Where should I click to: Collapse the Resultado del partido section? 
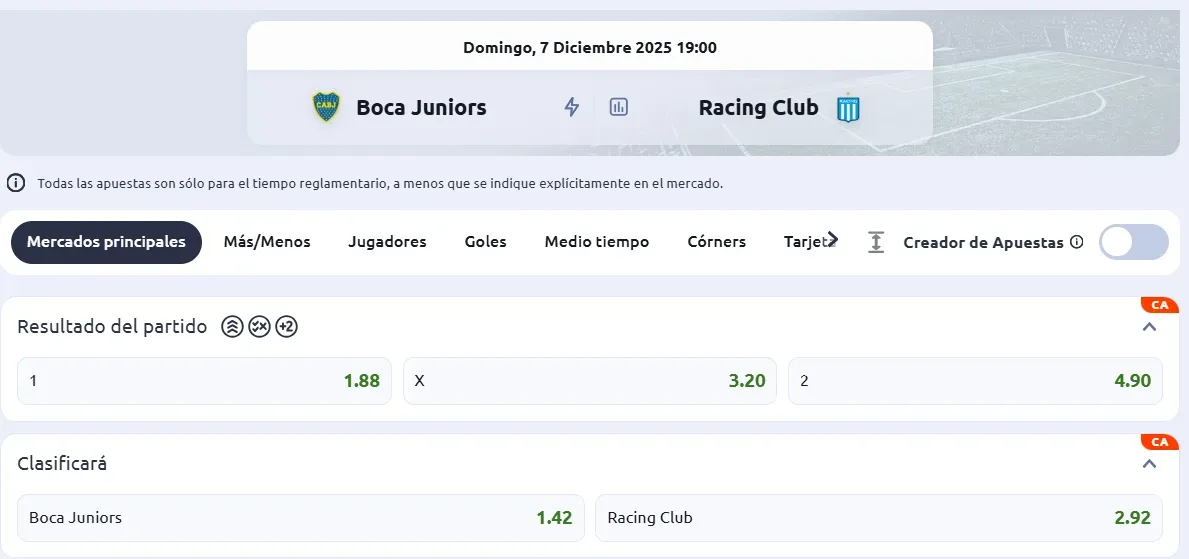1149,327
